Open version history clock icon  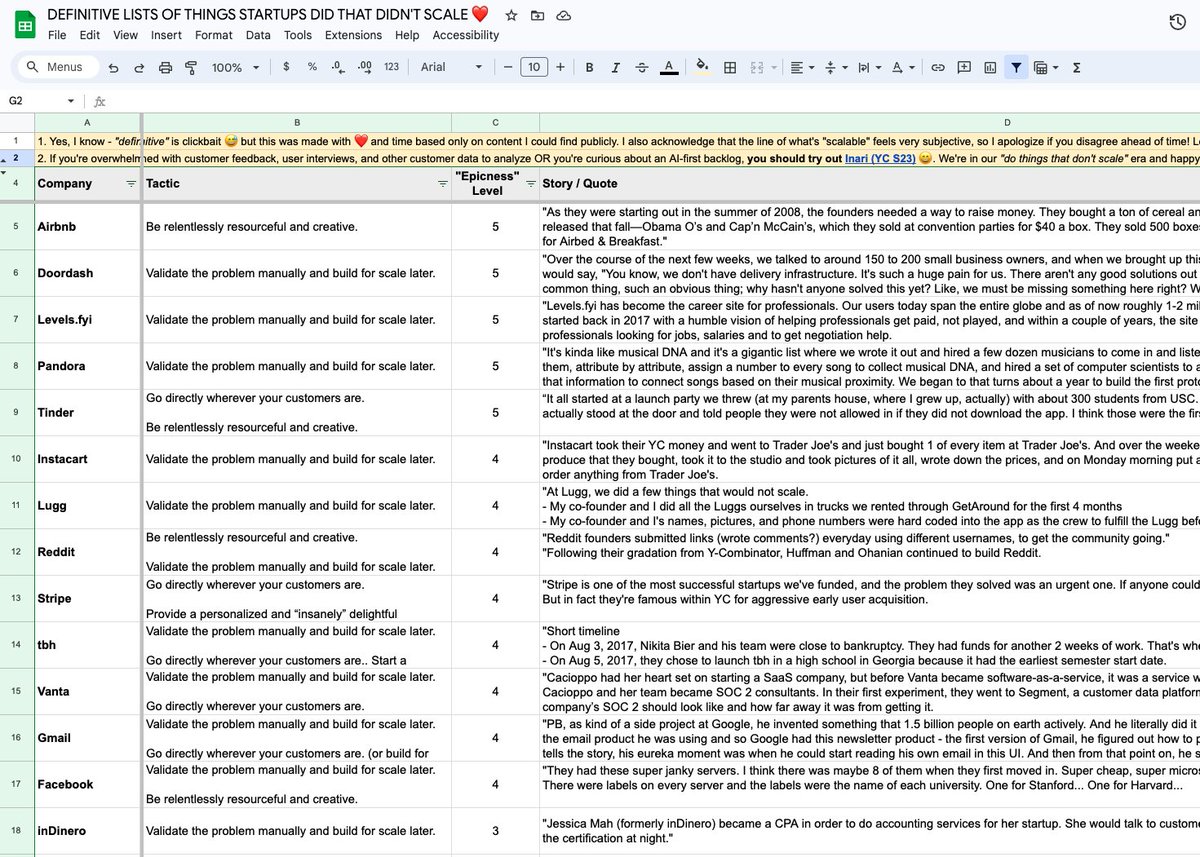[1177, 24]
